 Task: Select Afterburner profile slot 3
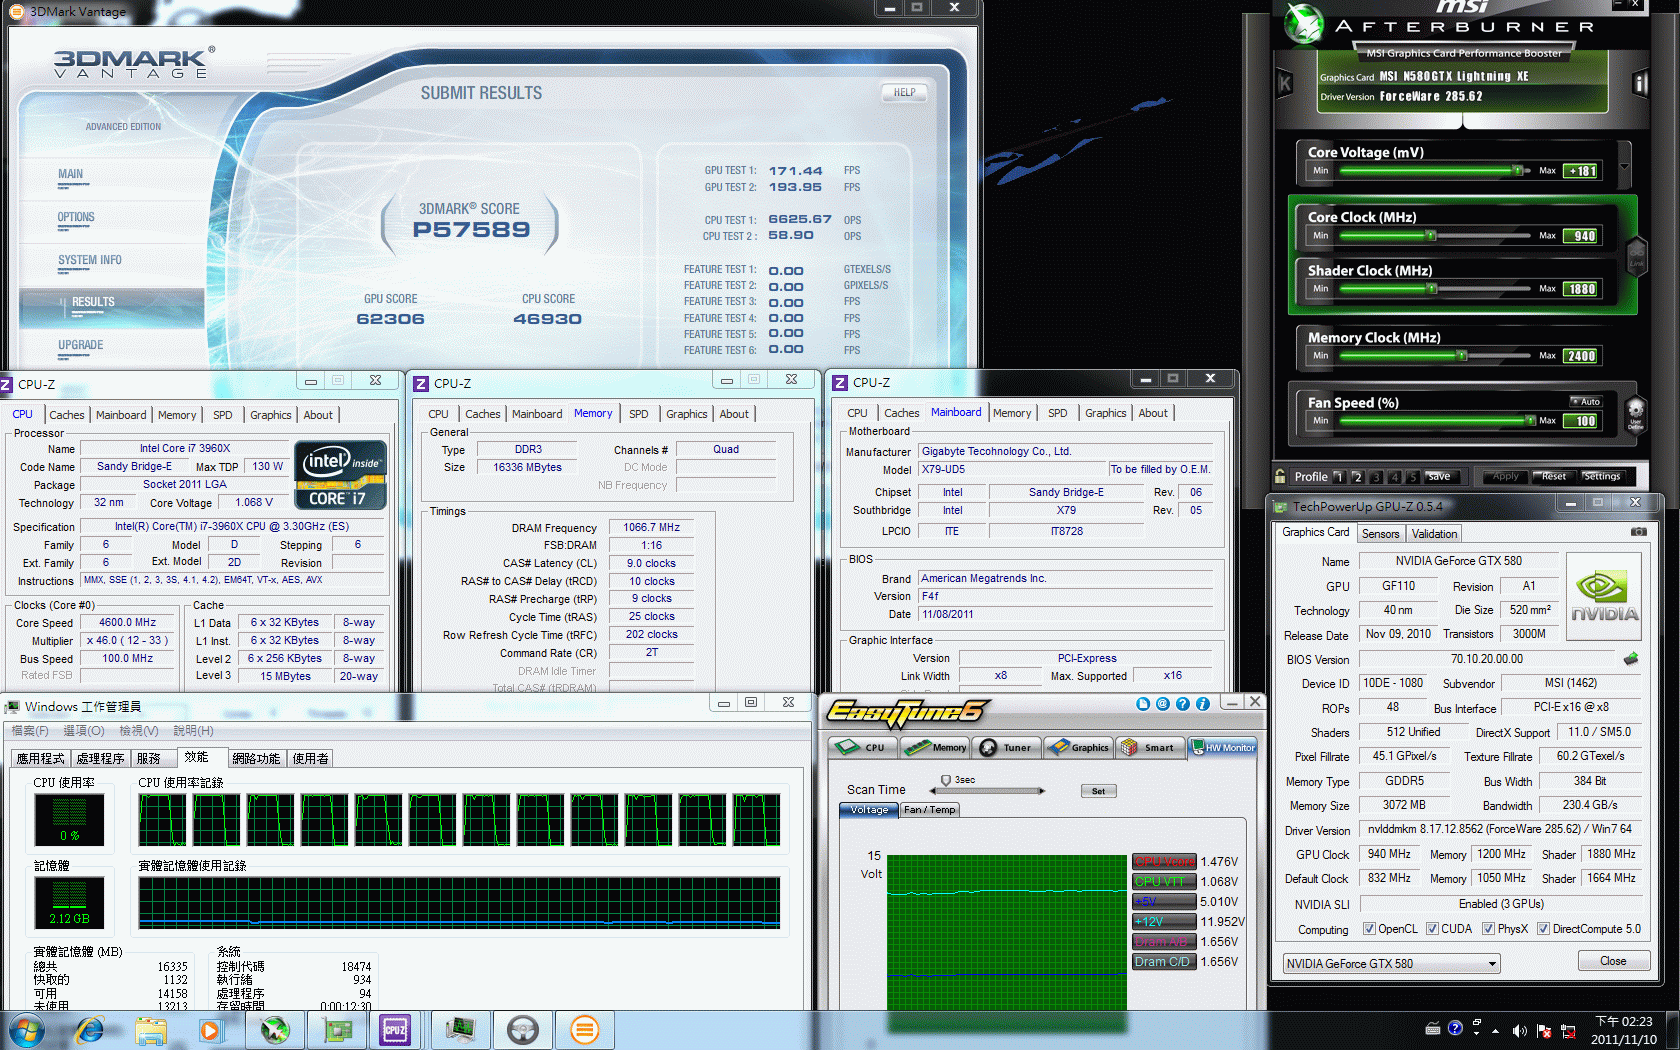point(1376,477)
